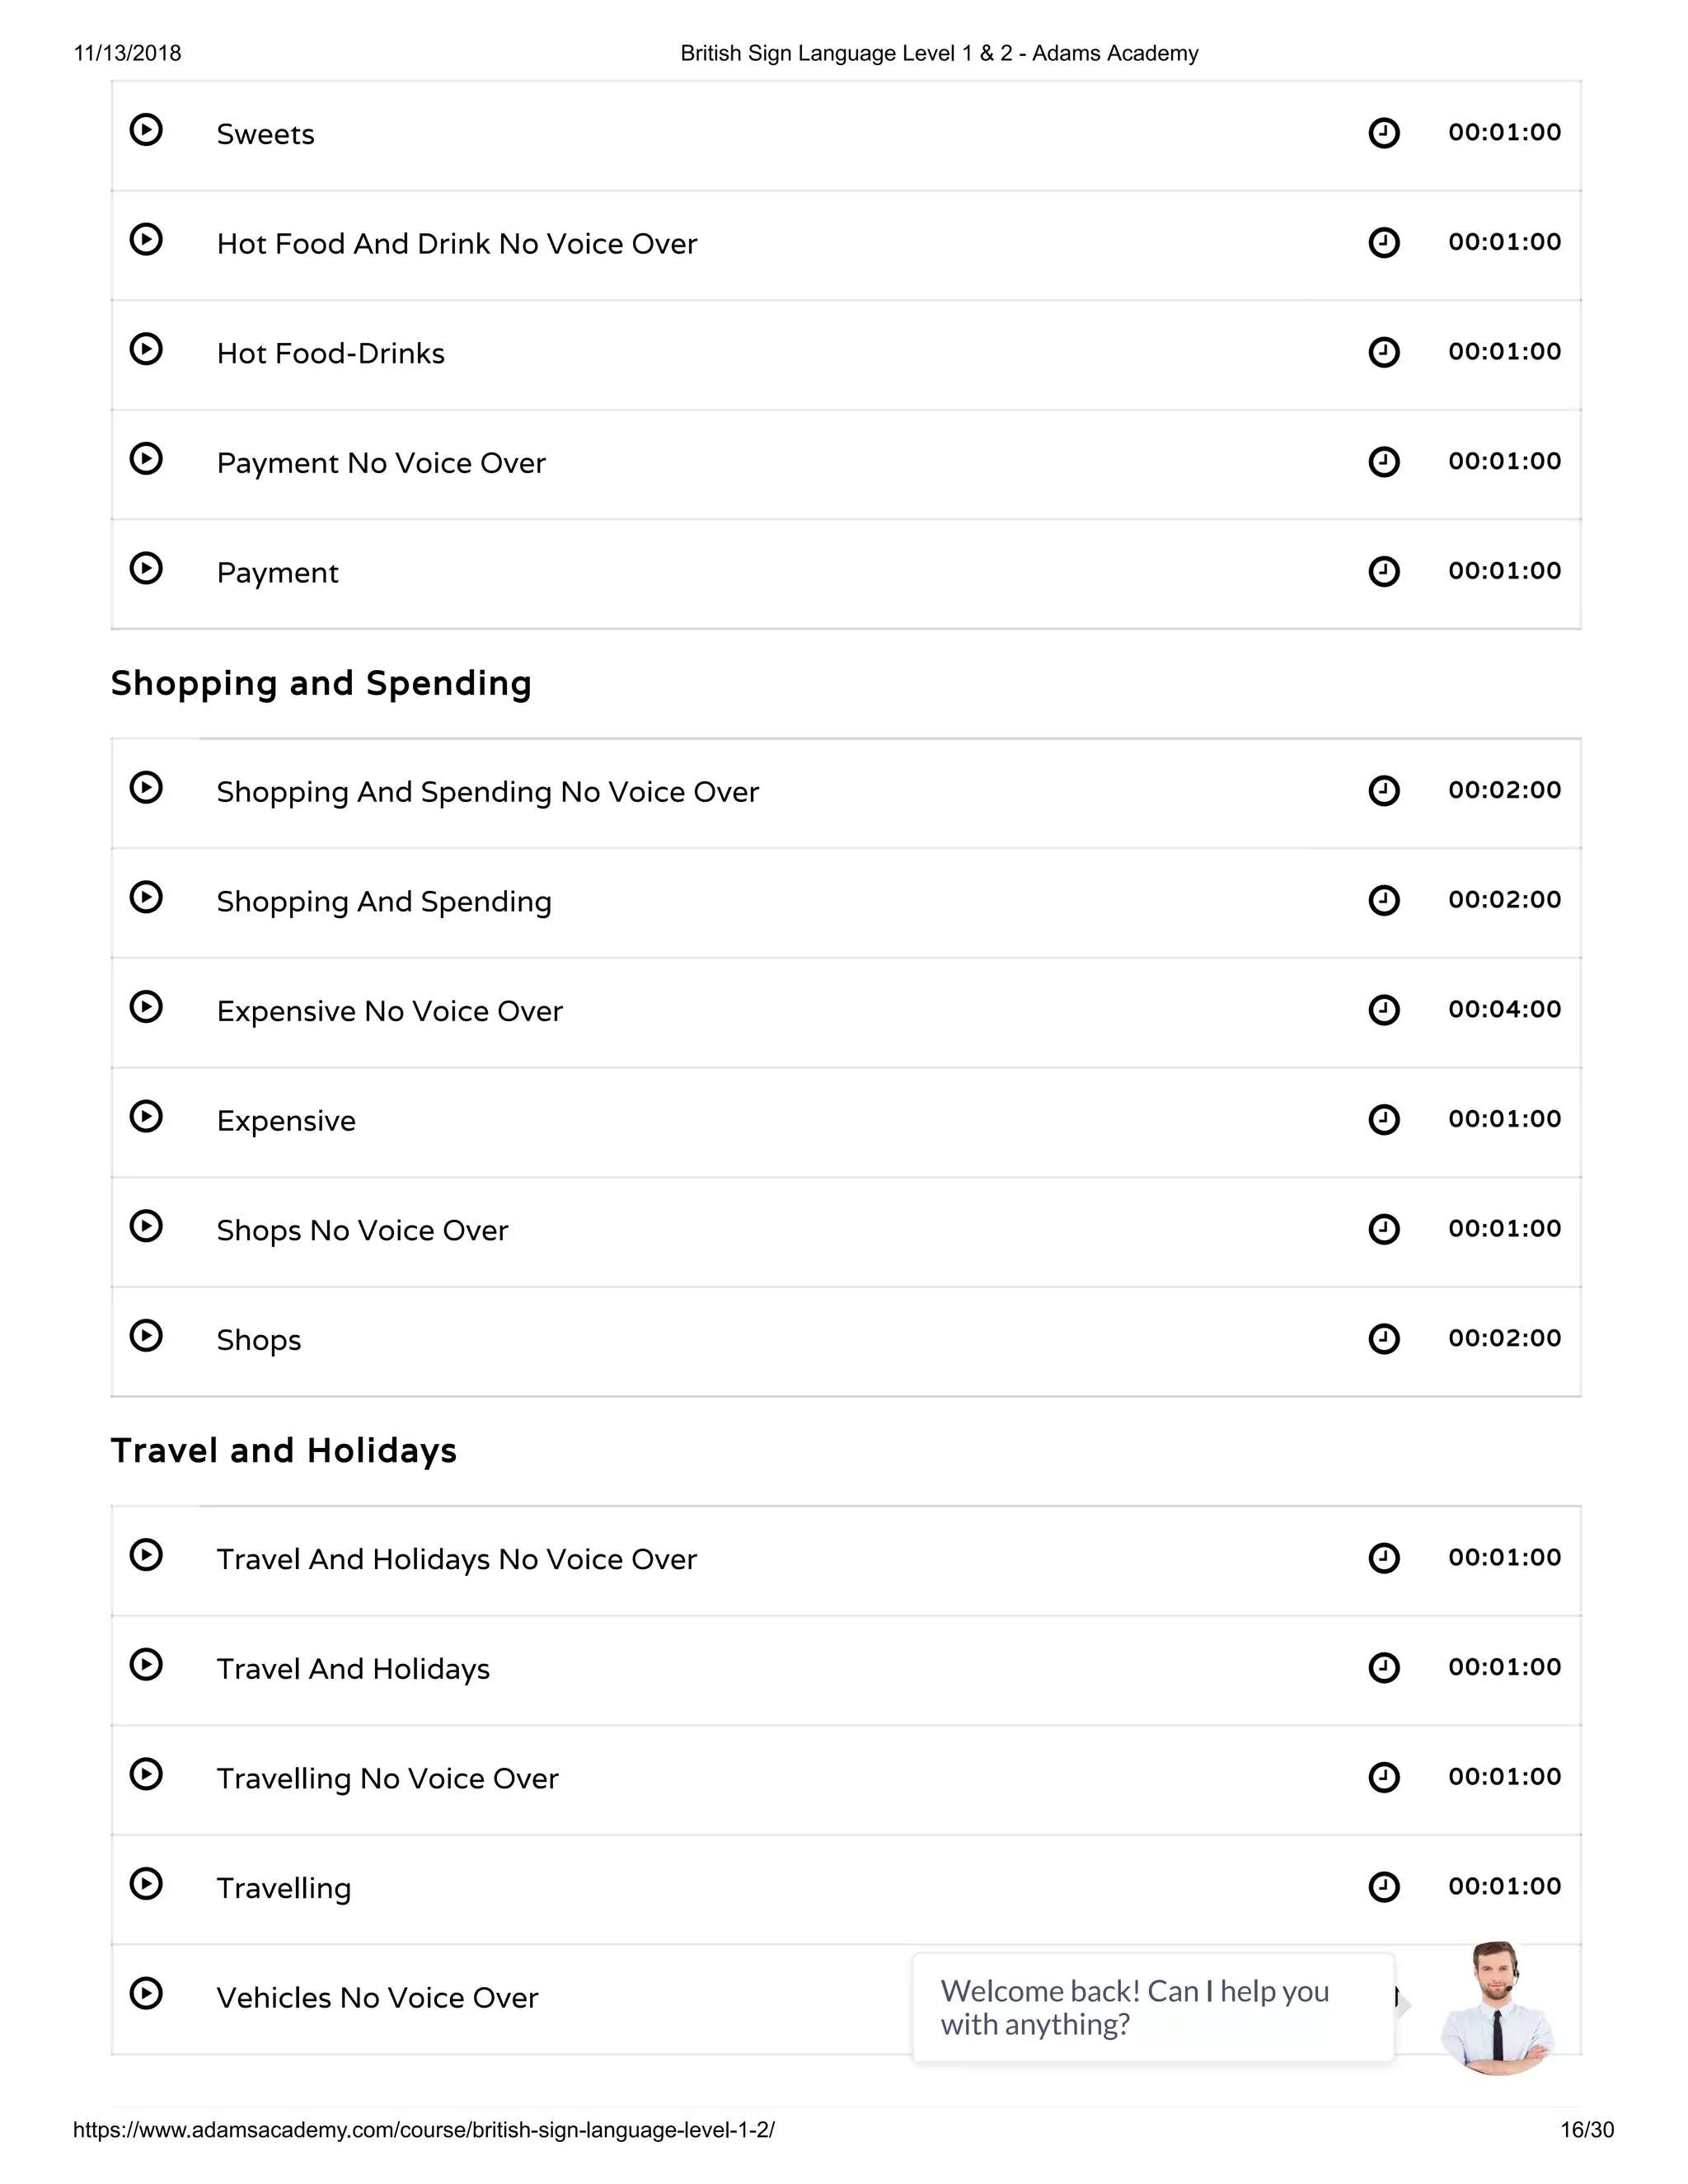Click clock icon in Shopping And Spending row

coord(1384,900)
